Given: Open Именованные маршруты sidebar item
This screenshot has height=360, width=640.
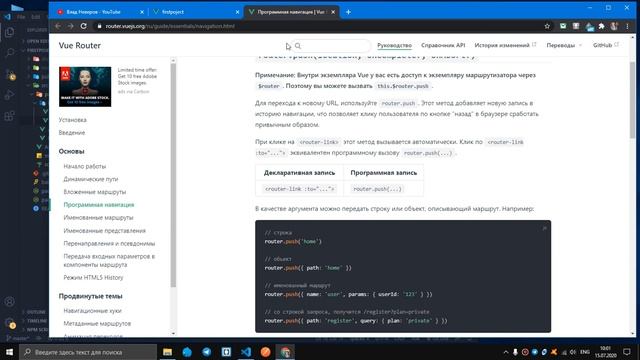Looking at the screenshot, I should click(x=98, y=218).
